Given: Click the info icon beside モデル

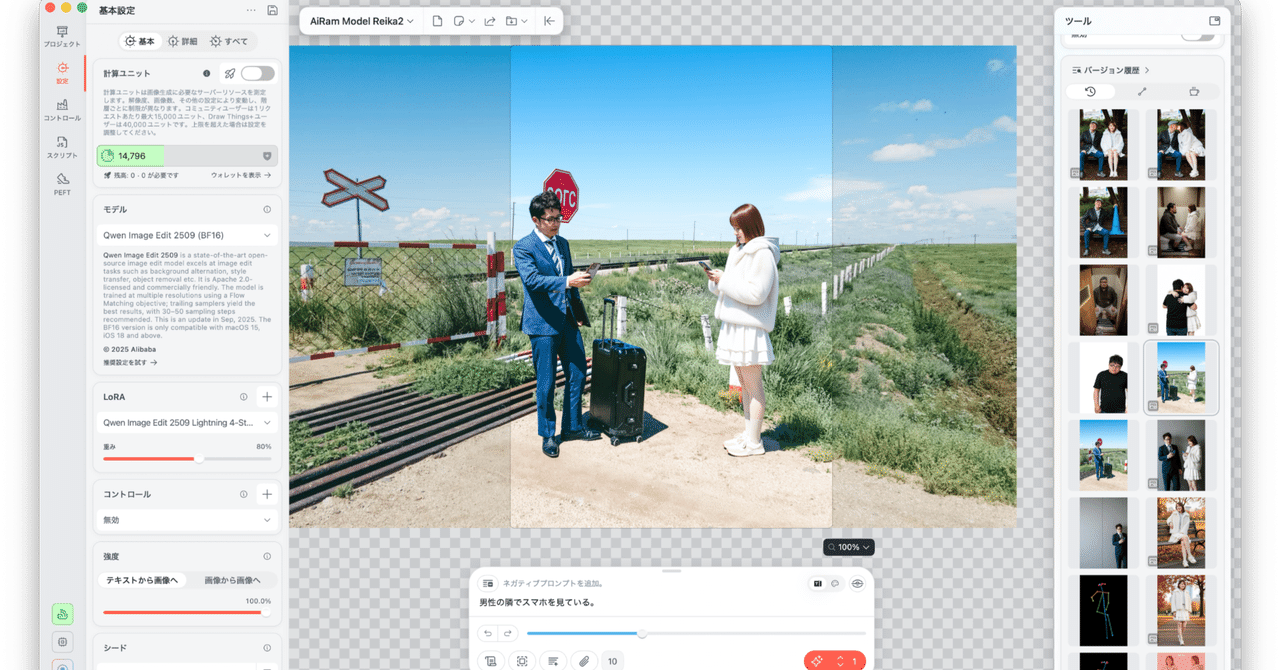Looking at the screenshot, I should pyautogui.click(x=267, y=210).
